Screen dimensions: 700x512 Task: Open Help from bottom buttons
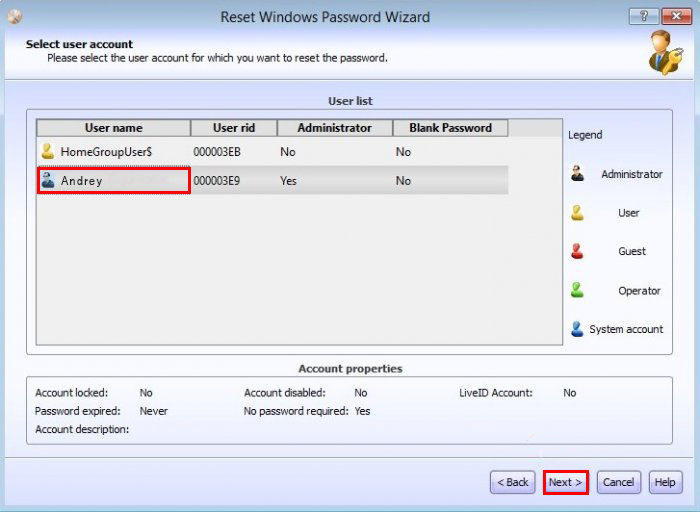(665, 482)
